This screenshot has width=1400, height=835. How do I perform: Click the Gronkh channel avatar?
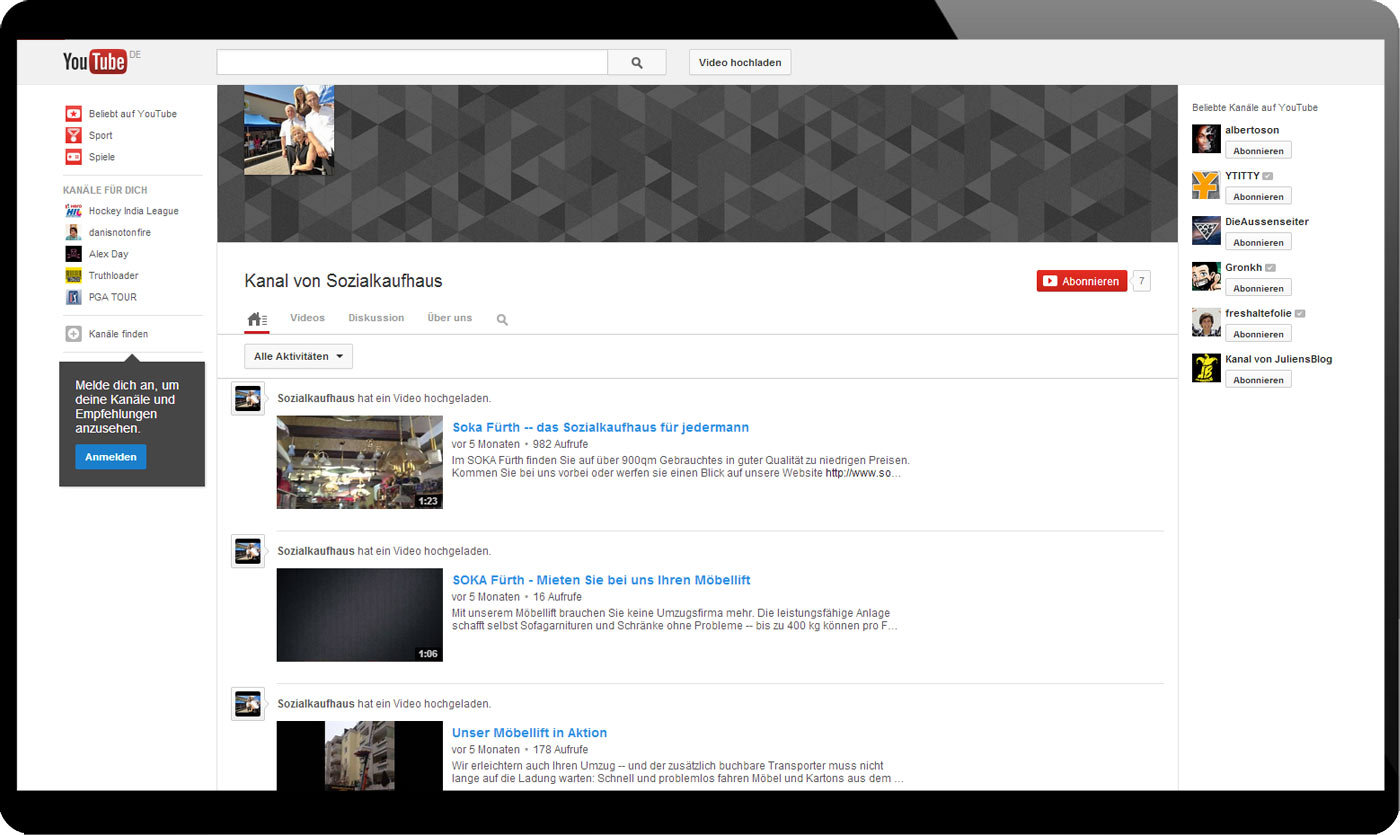1206,277
